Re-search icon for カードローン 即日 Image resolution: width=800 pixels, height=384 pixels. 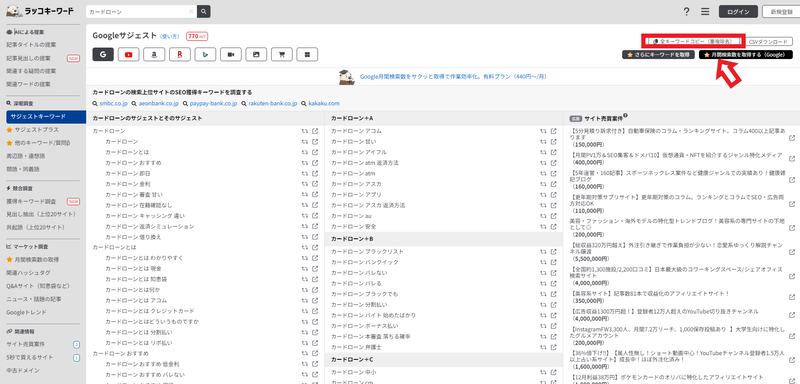pos(305,173)
